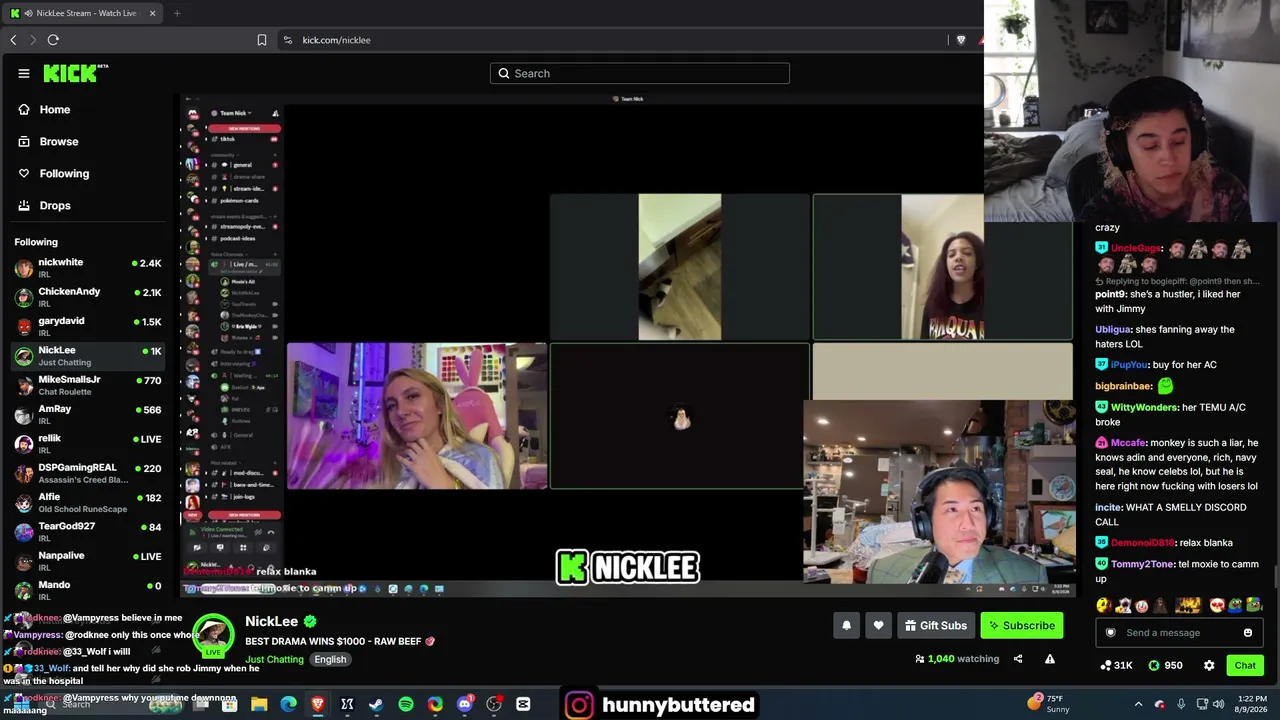Viewport: 1280px width, 720px height.
Task: Open Nanpalive's channel from Following list
Action: point(87,561)
